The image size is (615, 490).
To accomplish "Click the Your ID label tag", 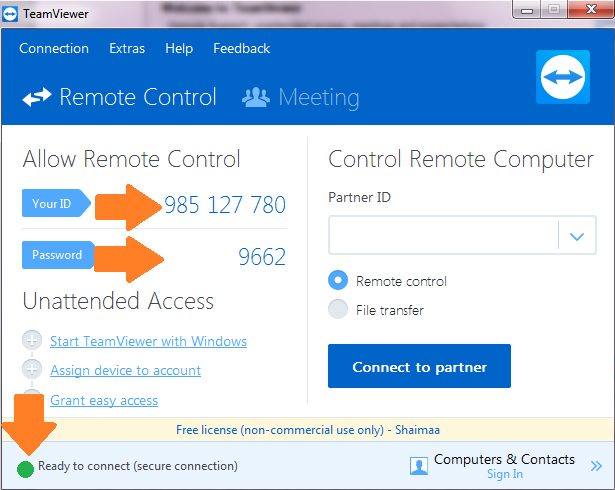I will (x=56, y=203).
